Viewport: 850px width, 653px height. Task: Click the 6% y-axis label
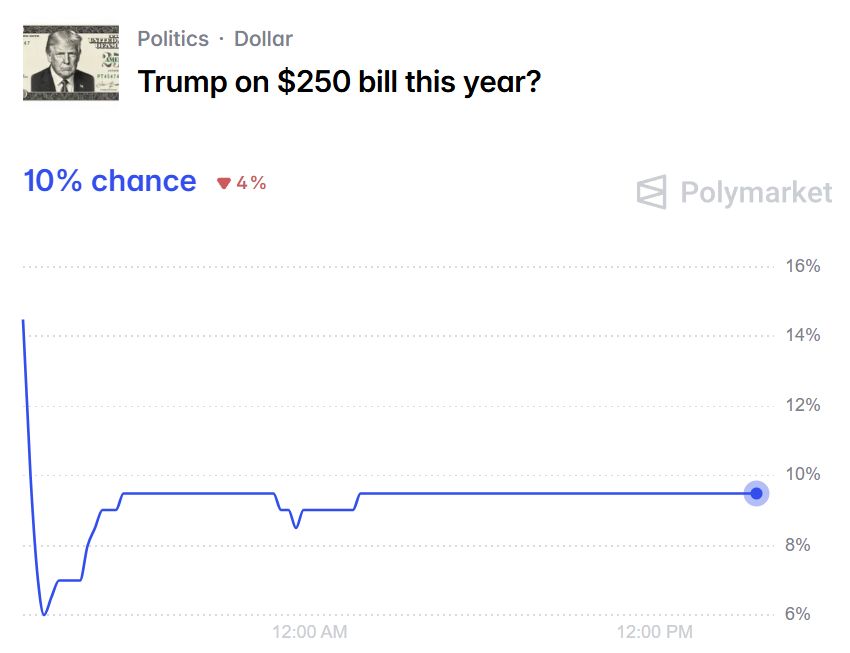pyautogui.click(x=797, y=614)
